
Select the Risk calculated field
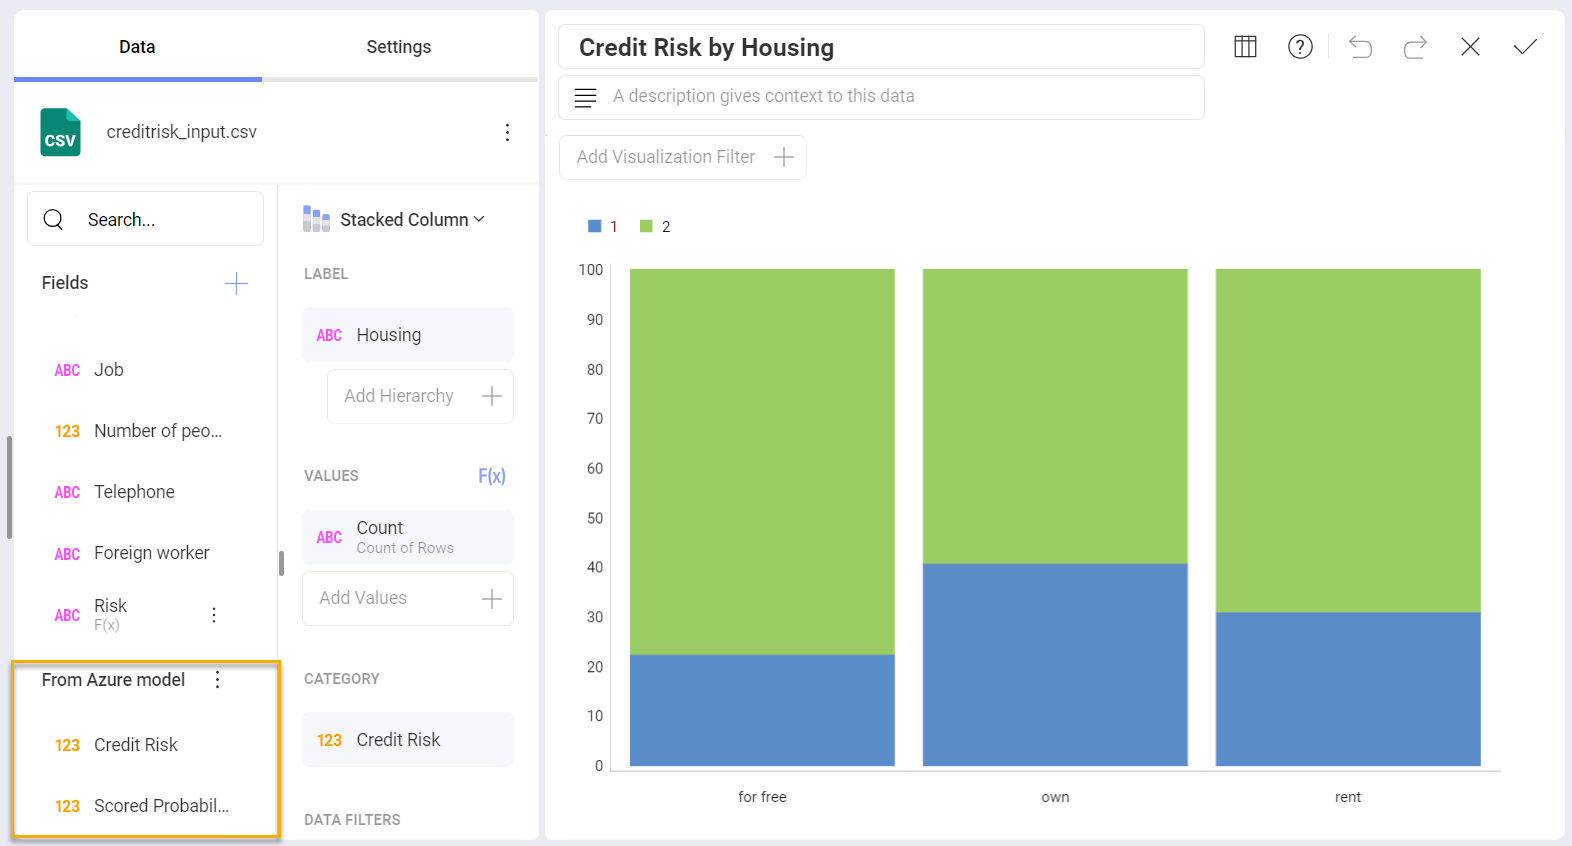pos(110,614)
